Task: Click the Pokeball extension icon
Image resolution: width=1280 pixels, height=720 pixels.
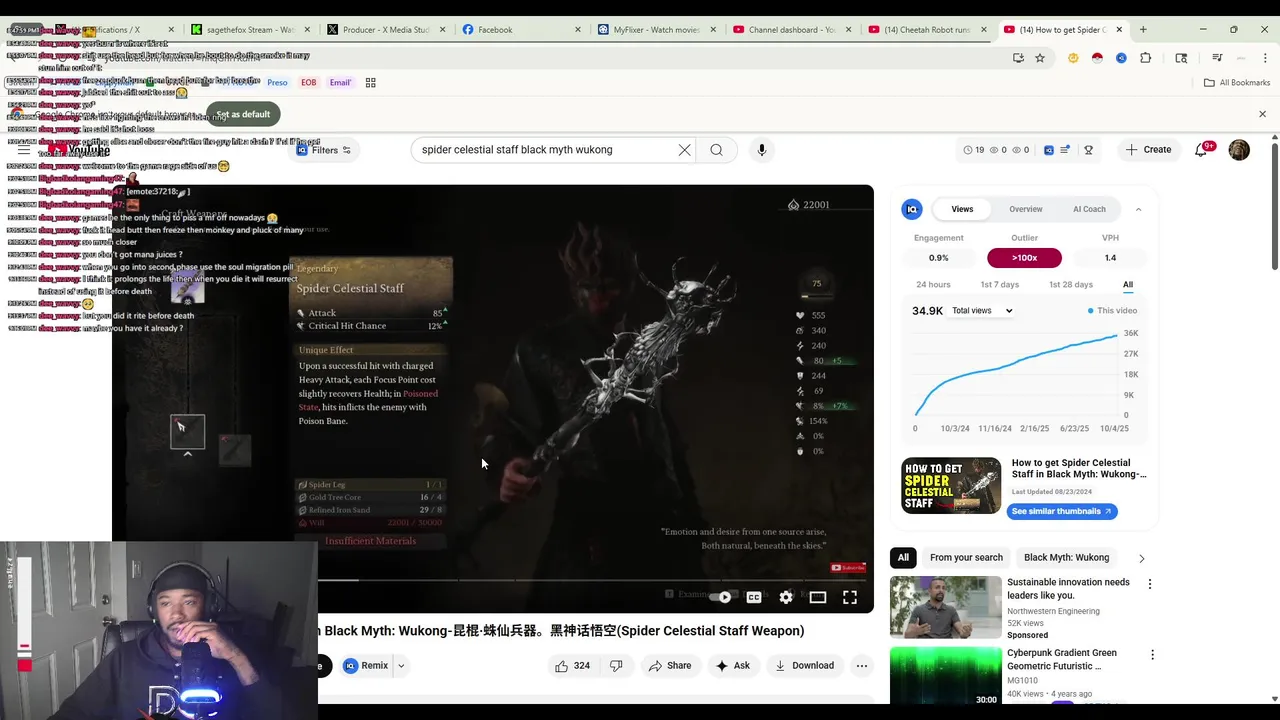Action: (1097, 58)
